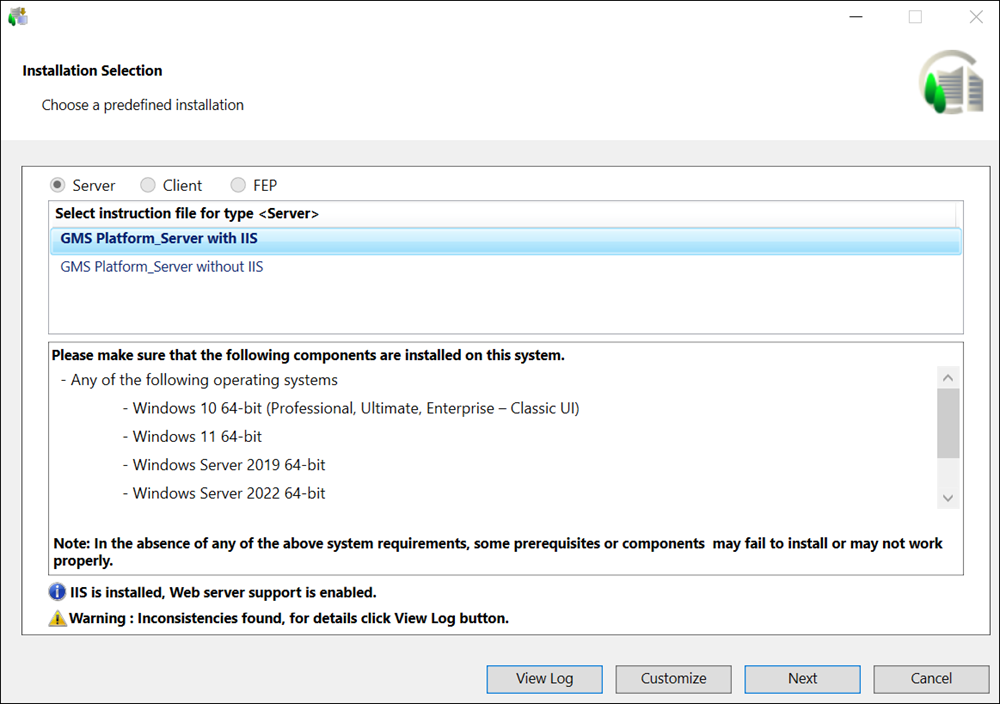Click the green building logo in header
1000x704 pixels.
click(950, 83)
